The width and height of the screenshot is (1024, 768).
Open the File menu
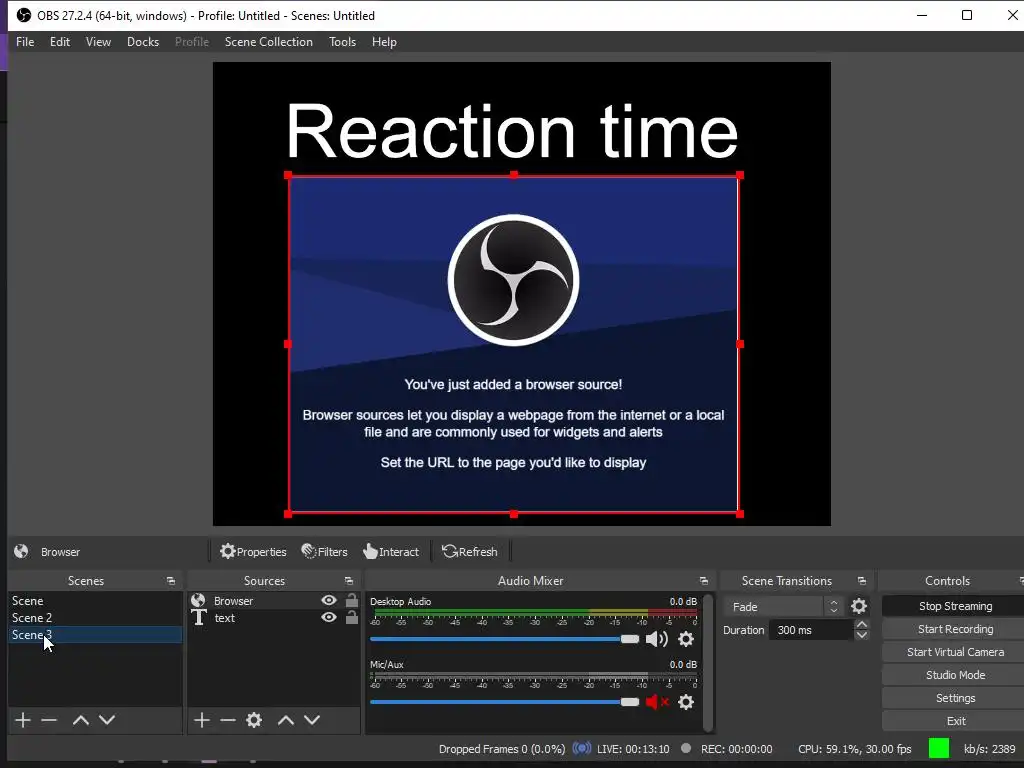click(x=25, y=42)
